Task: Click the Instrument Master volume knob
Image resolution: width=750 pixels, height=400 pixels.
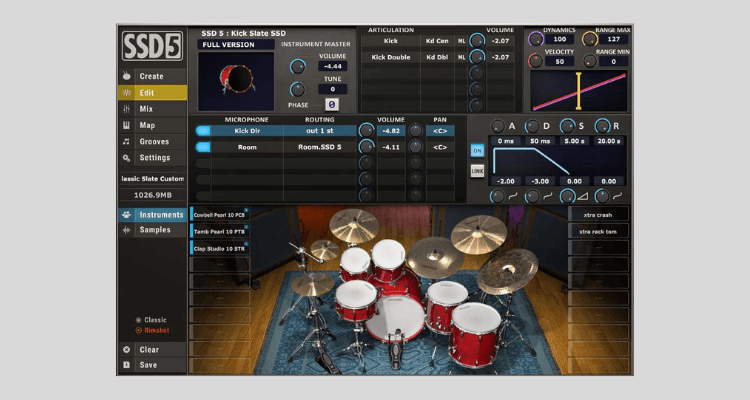Action: [298, 67]
